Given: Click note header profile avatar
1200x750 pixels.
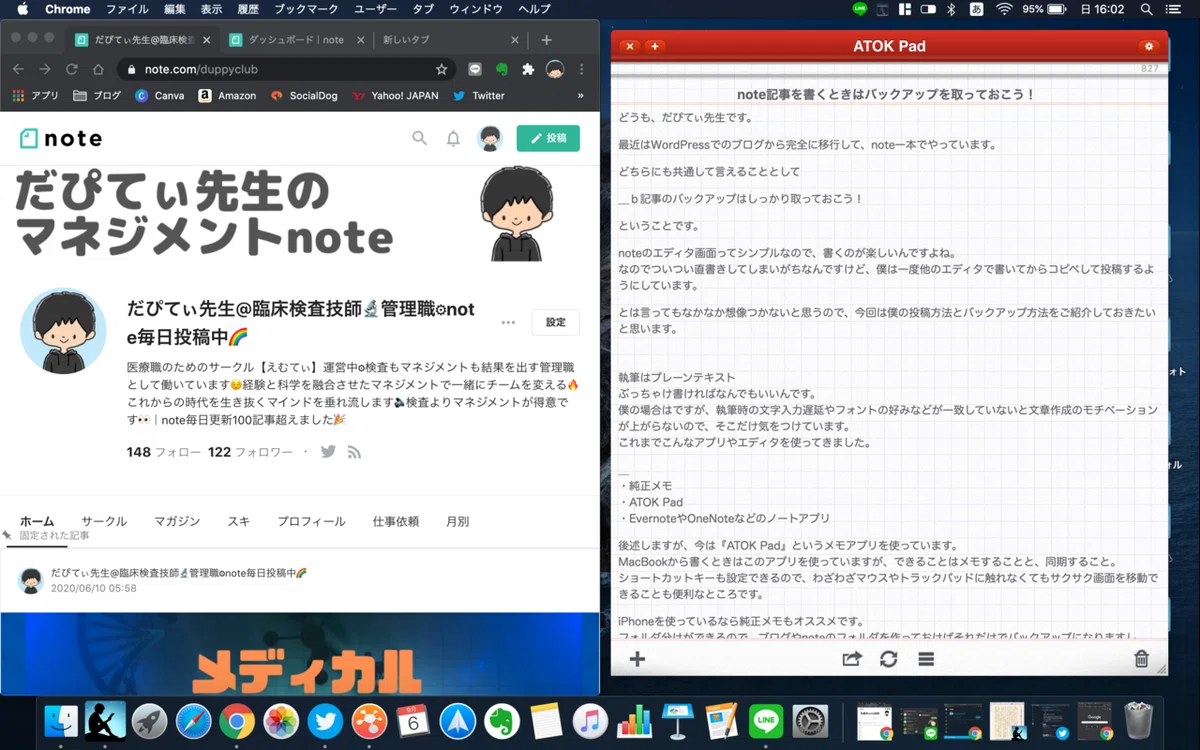Looking at the screenshot, I should [x=489, y=138].
